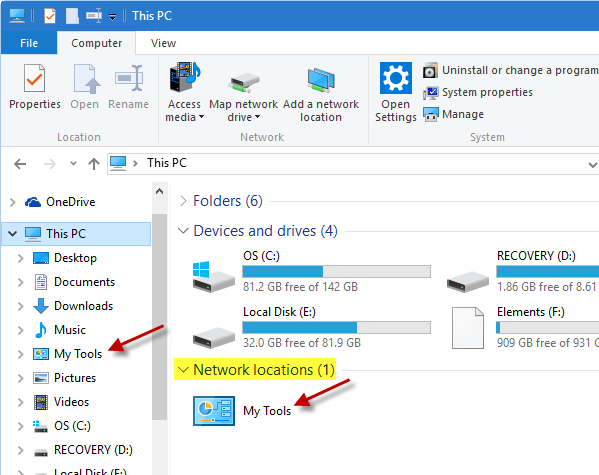The height and width of the screenshot is (475, 599).
Task: Click Local Disk (E:) capacity usage bar
Action: coord(337,327)
